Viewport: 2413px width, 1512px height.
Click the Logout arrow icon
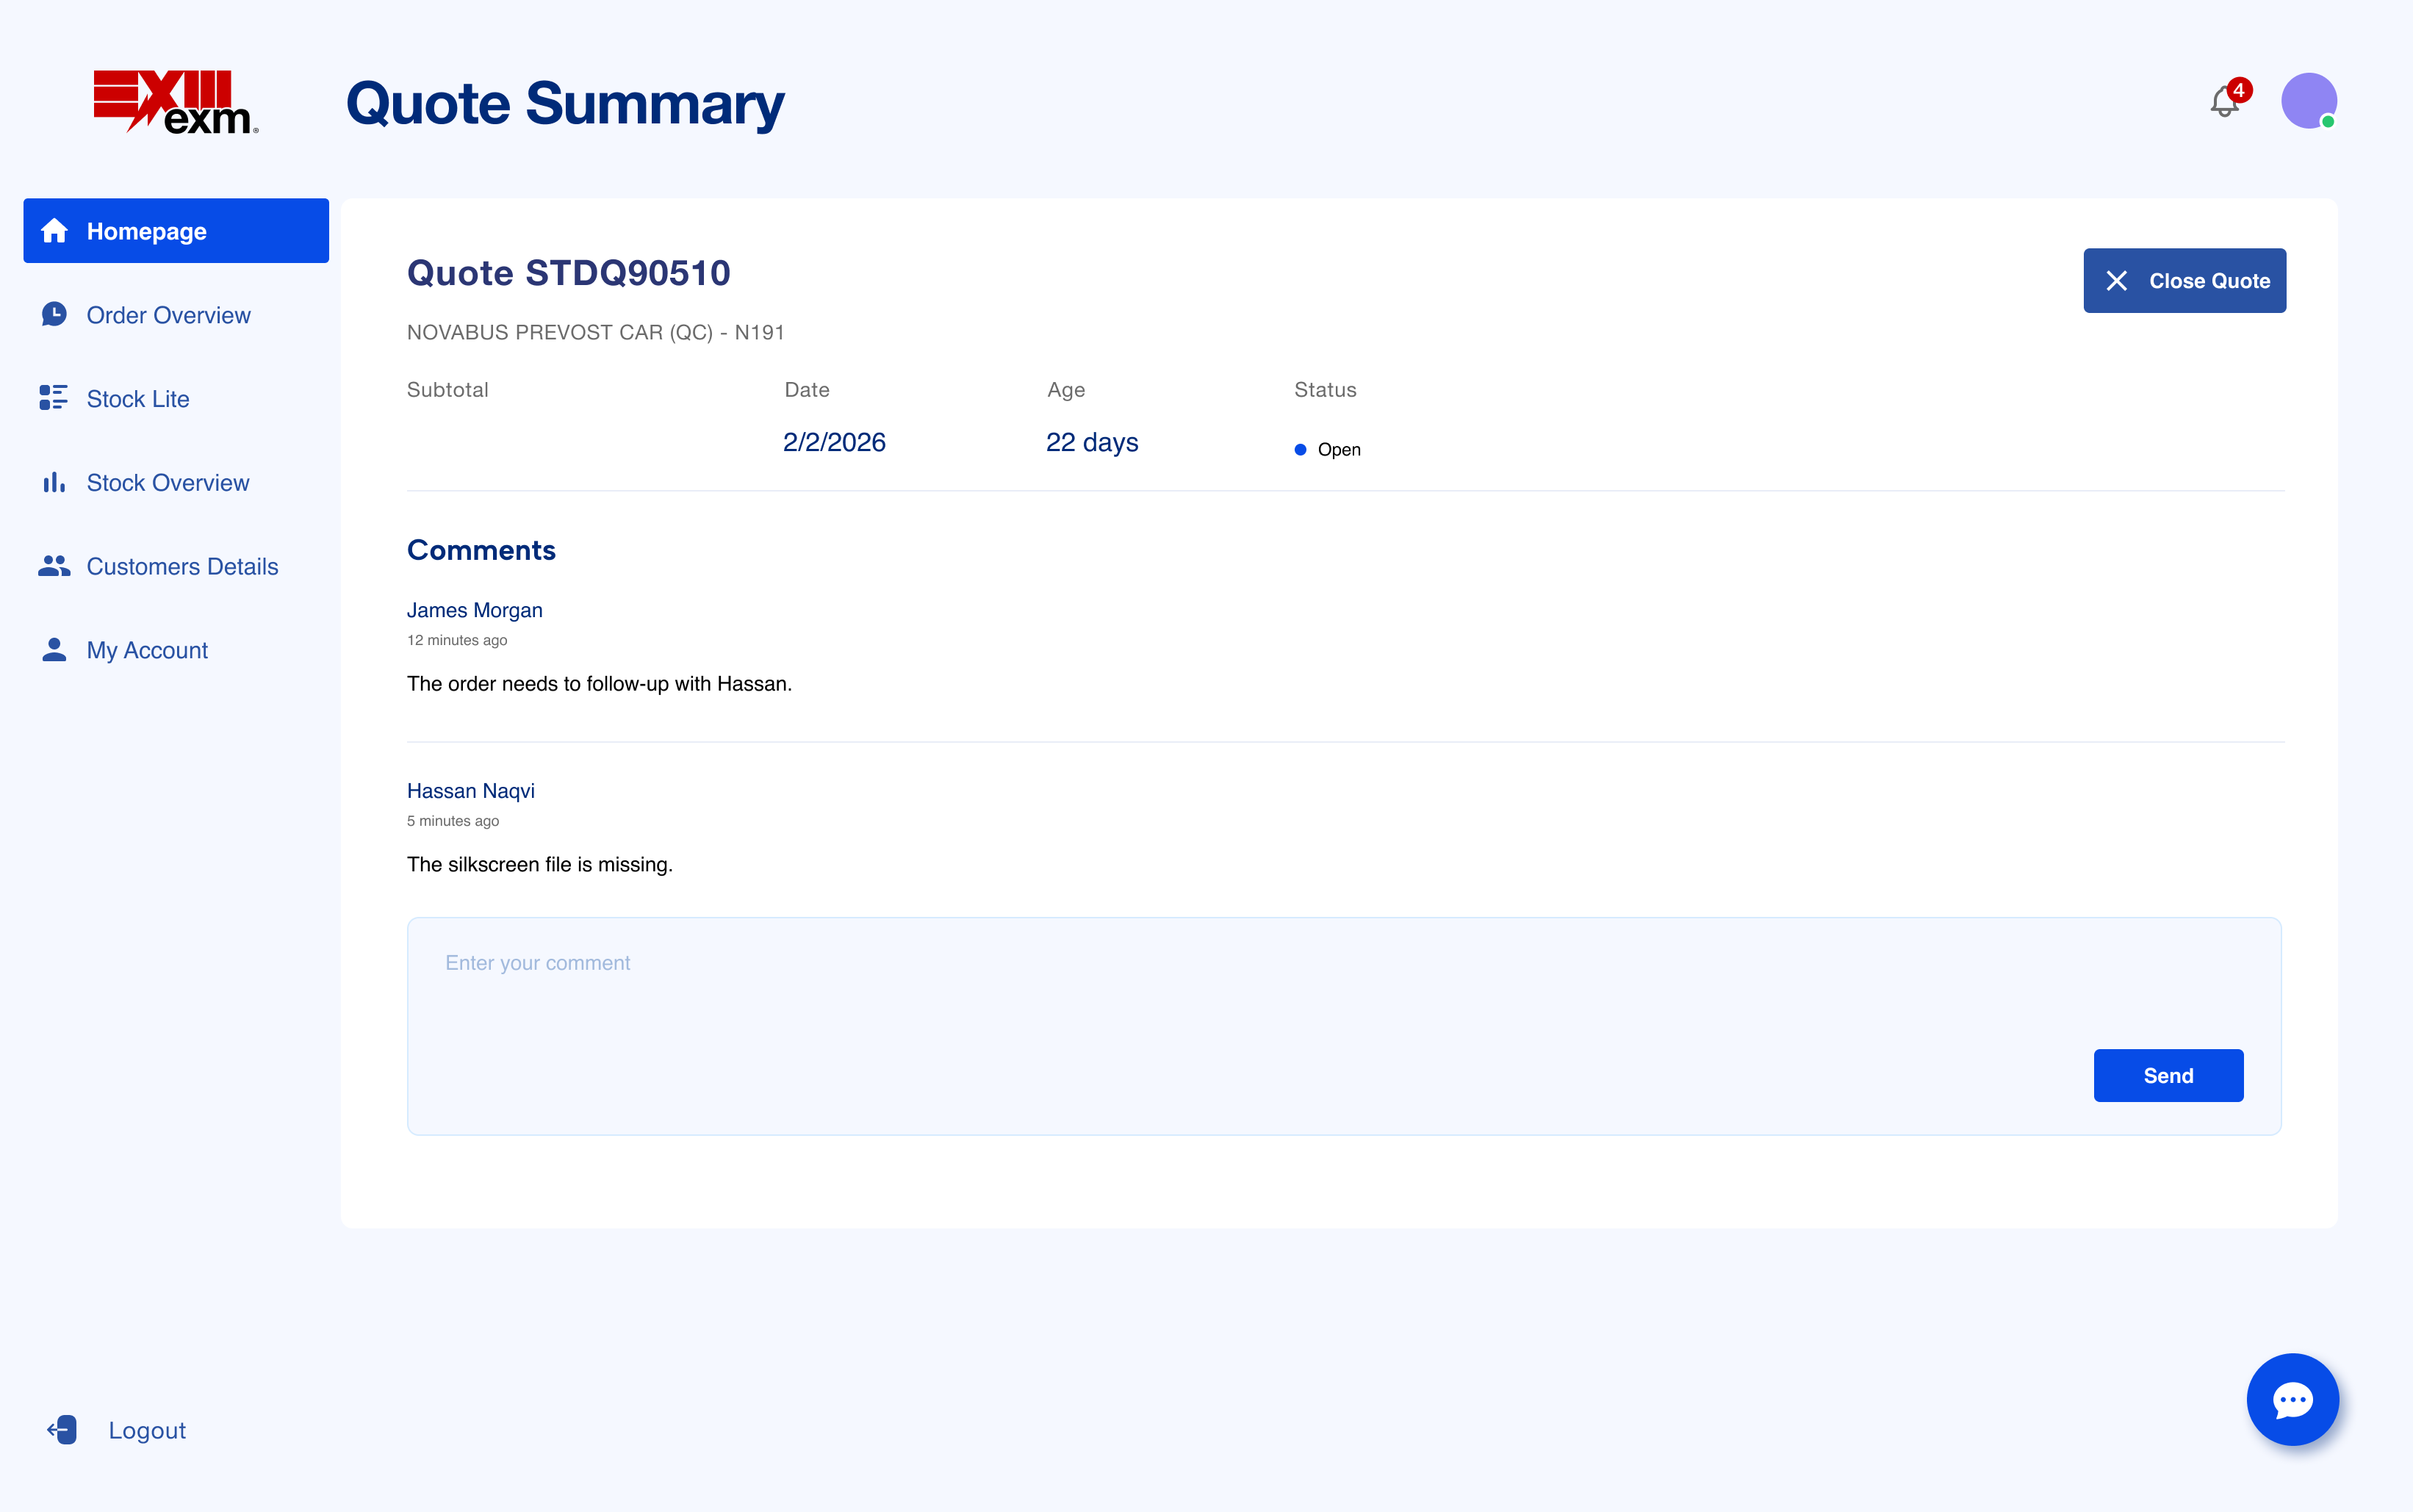[x=62, y=1430]
